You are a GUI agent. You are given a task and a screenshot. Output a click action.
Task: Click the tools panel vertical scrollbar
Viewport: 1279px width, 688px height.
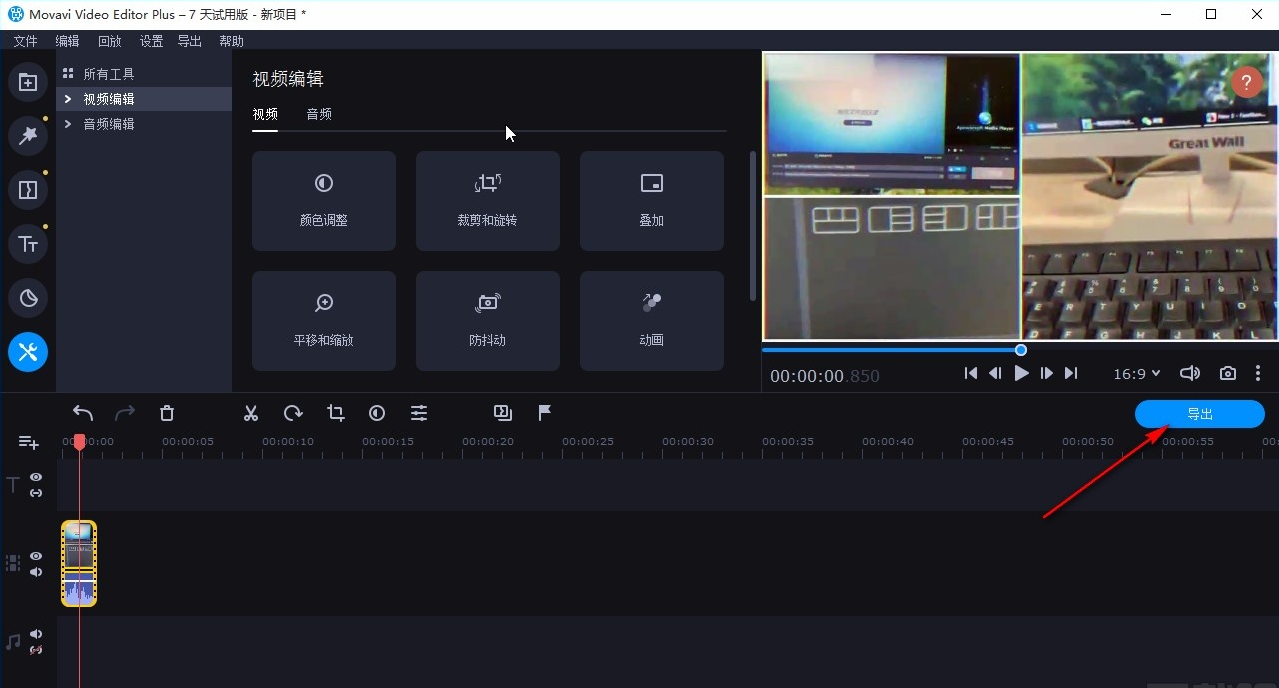coord(753,225)
